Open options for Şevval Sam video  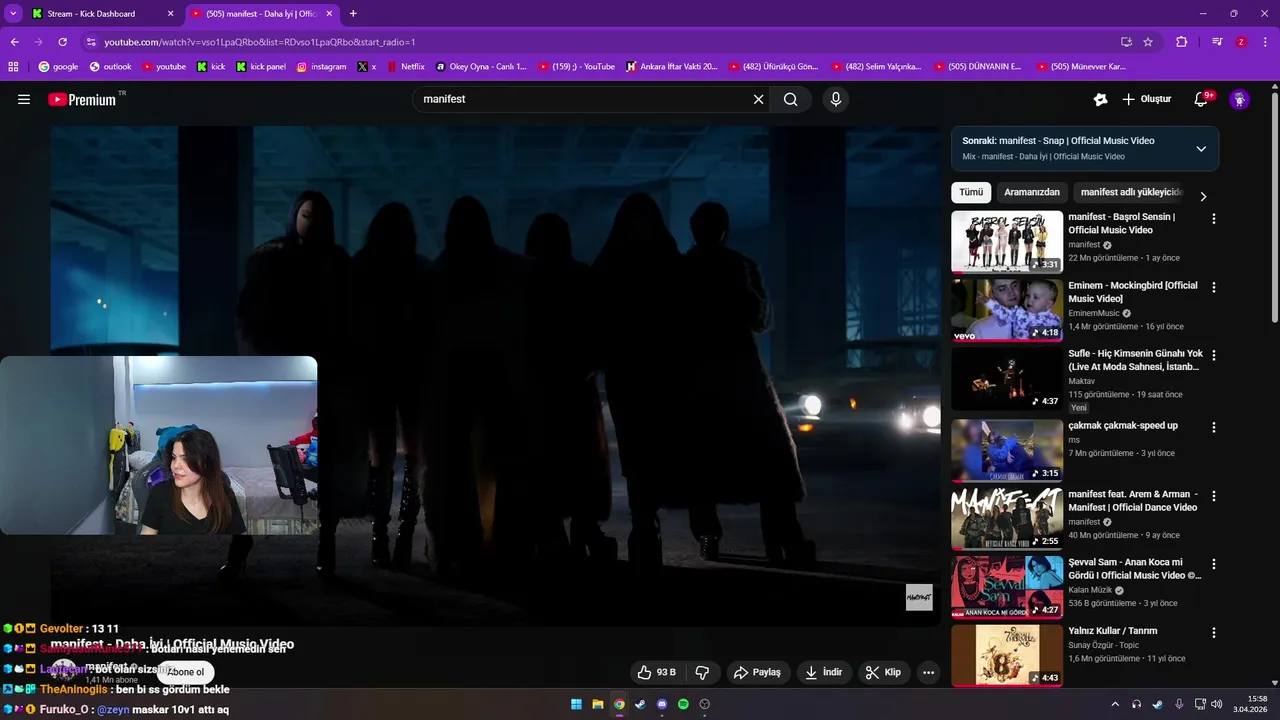(x=1214, y=563)
